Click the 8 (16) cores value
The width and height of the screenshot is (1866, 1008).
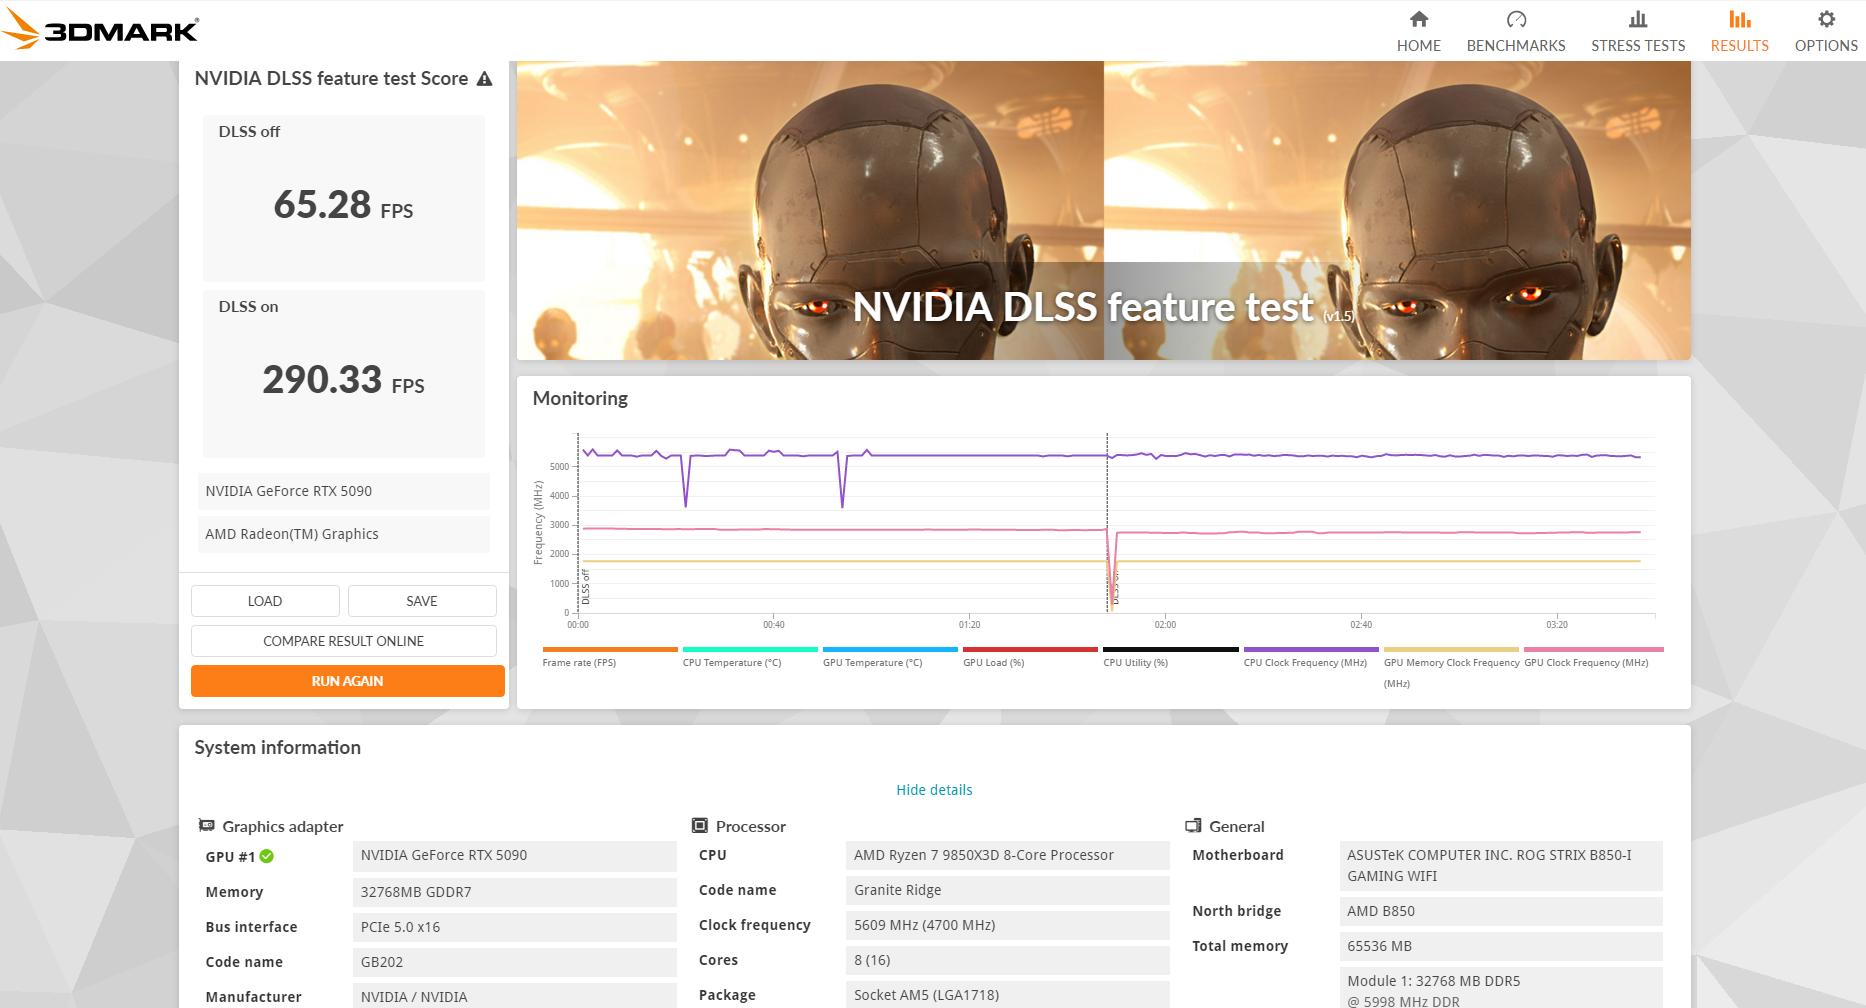[x=1008, y=960]
